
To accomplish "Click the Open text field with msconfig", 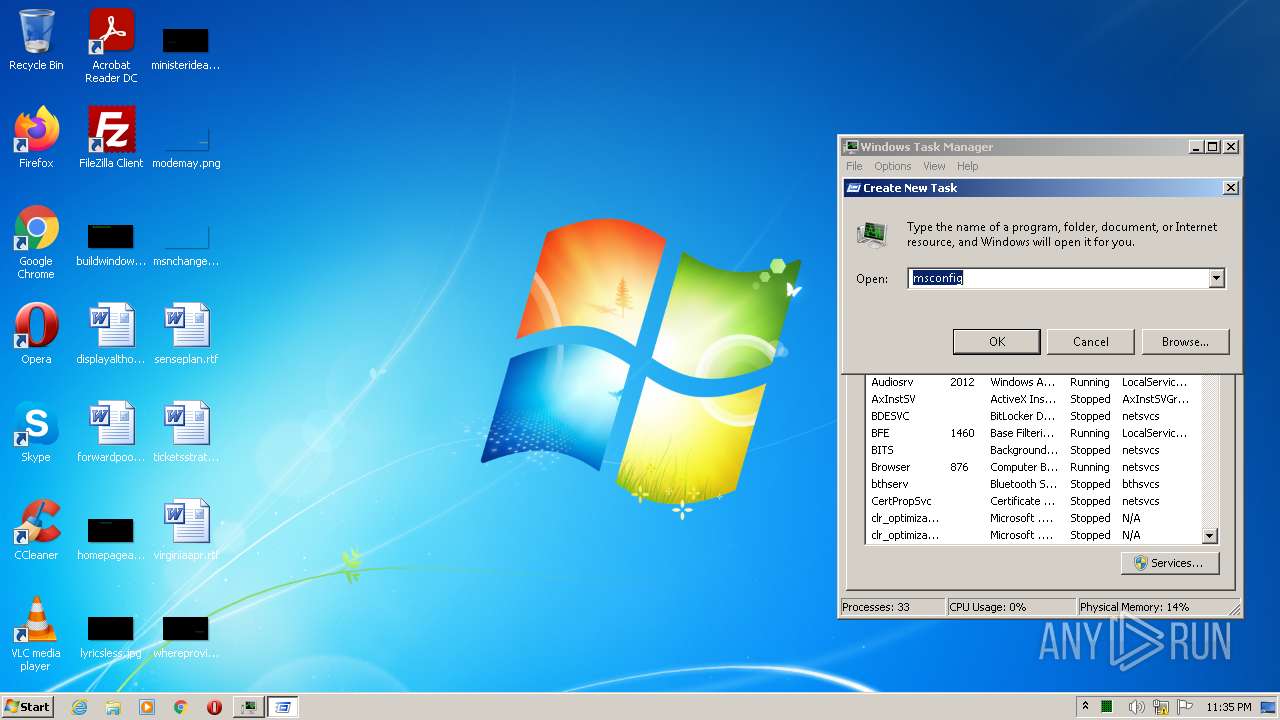I will (1058, 278).
